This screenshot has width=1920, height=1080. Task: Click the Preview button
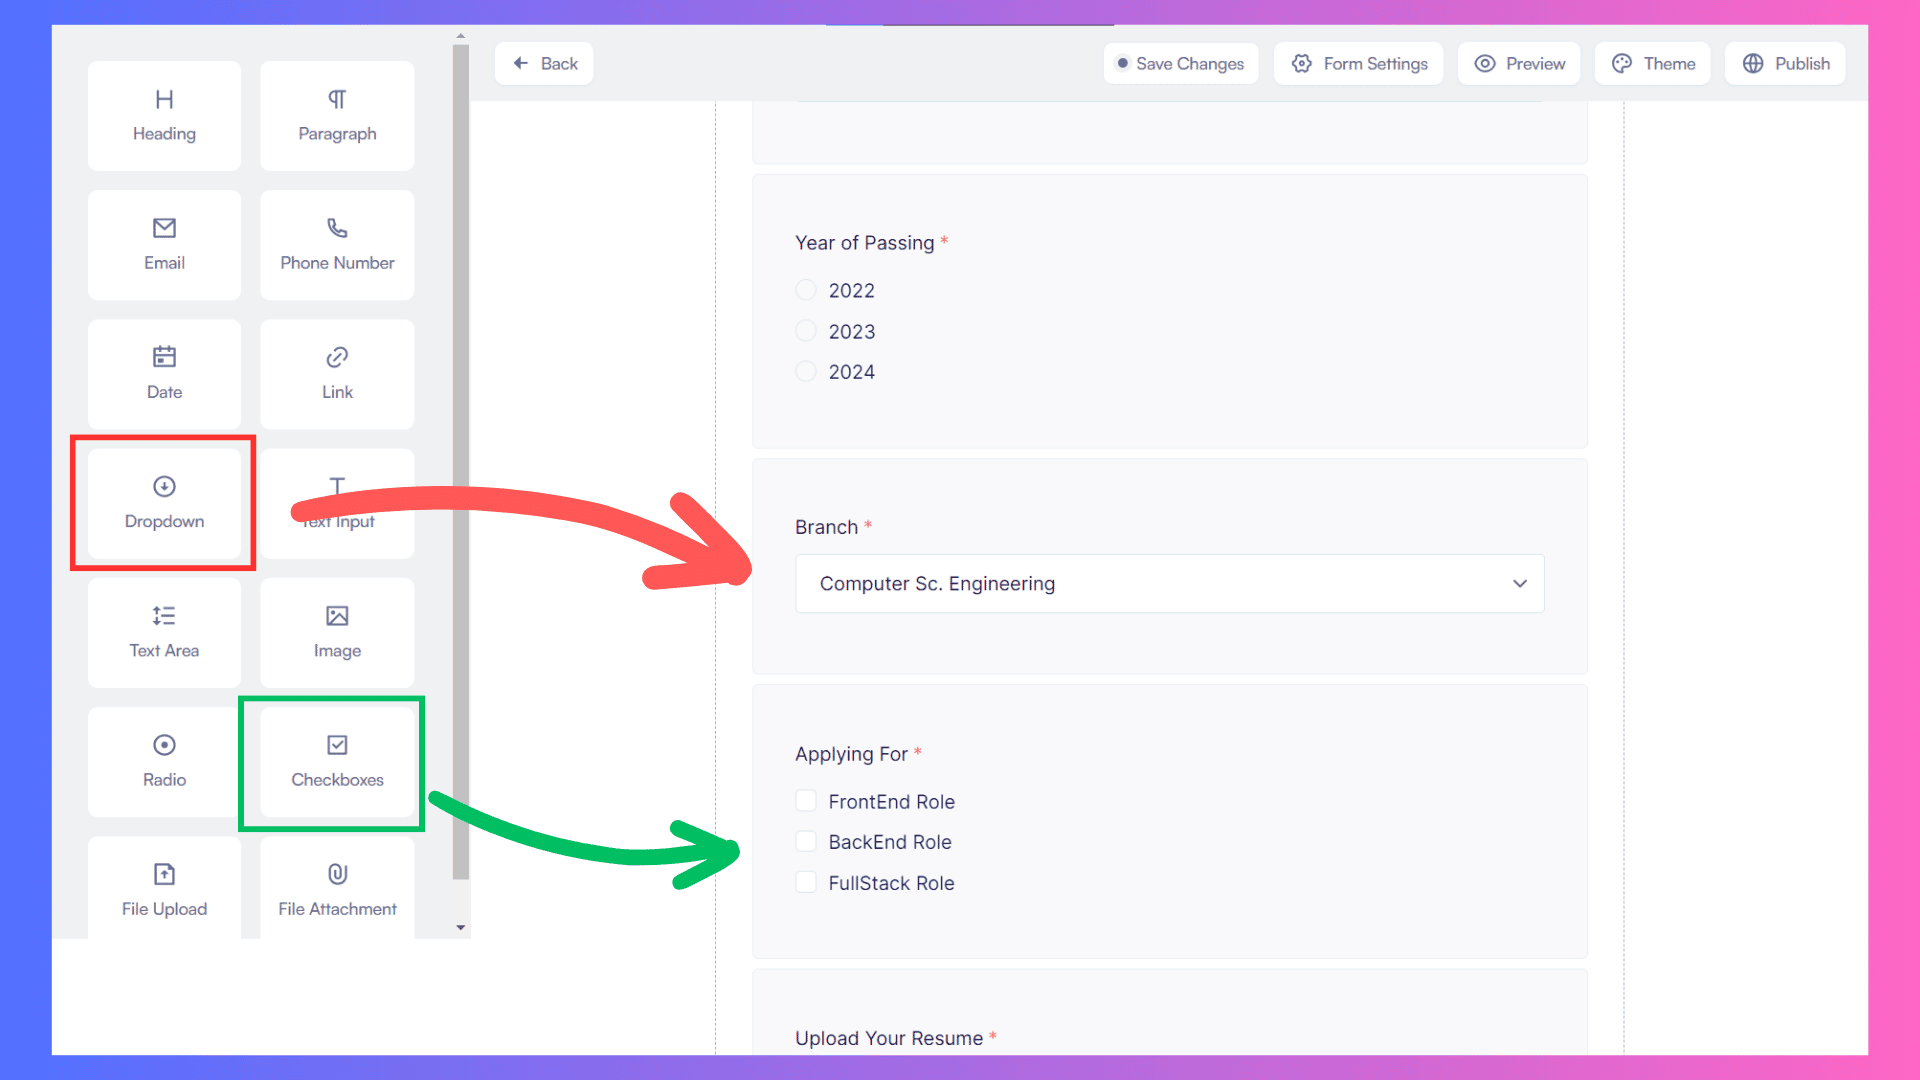[1520, 63]
